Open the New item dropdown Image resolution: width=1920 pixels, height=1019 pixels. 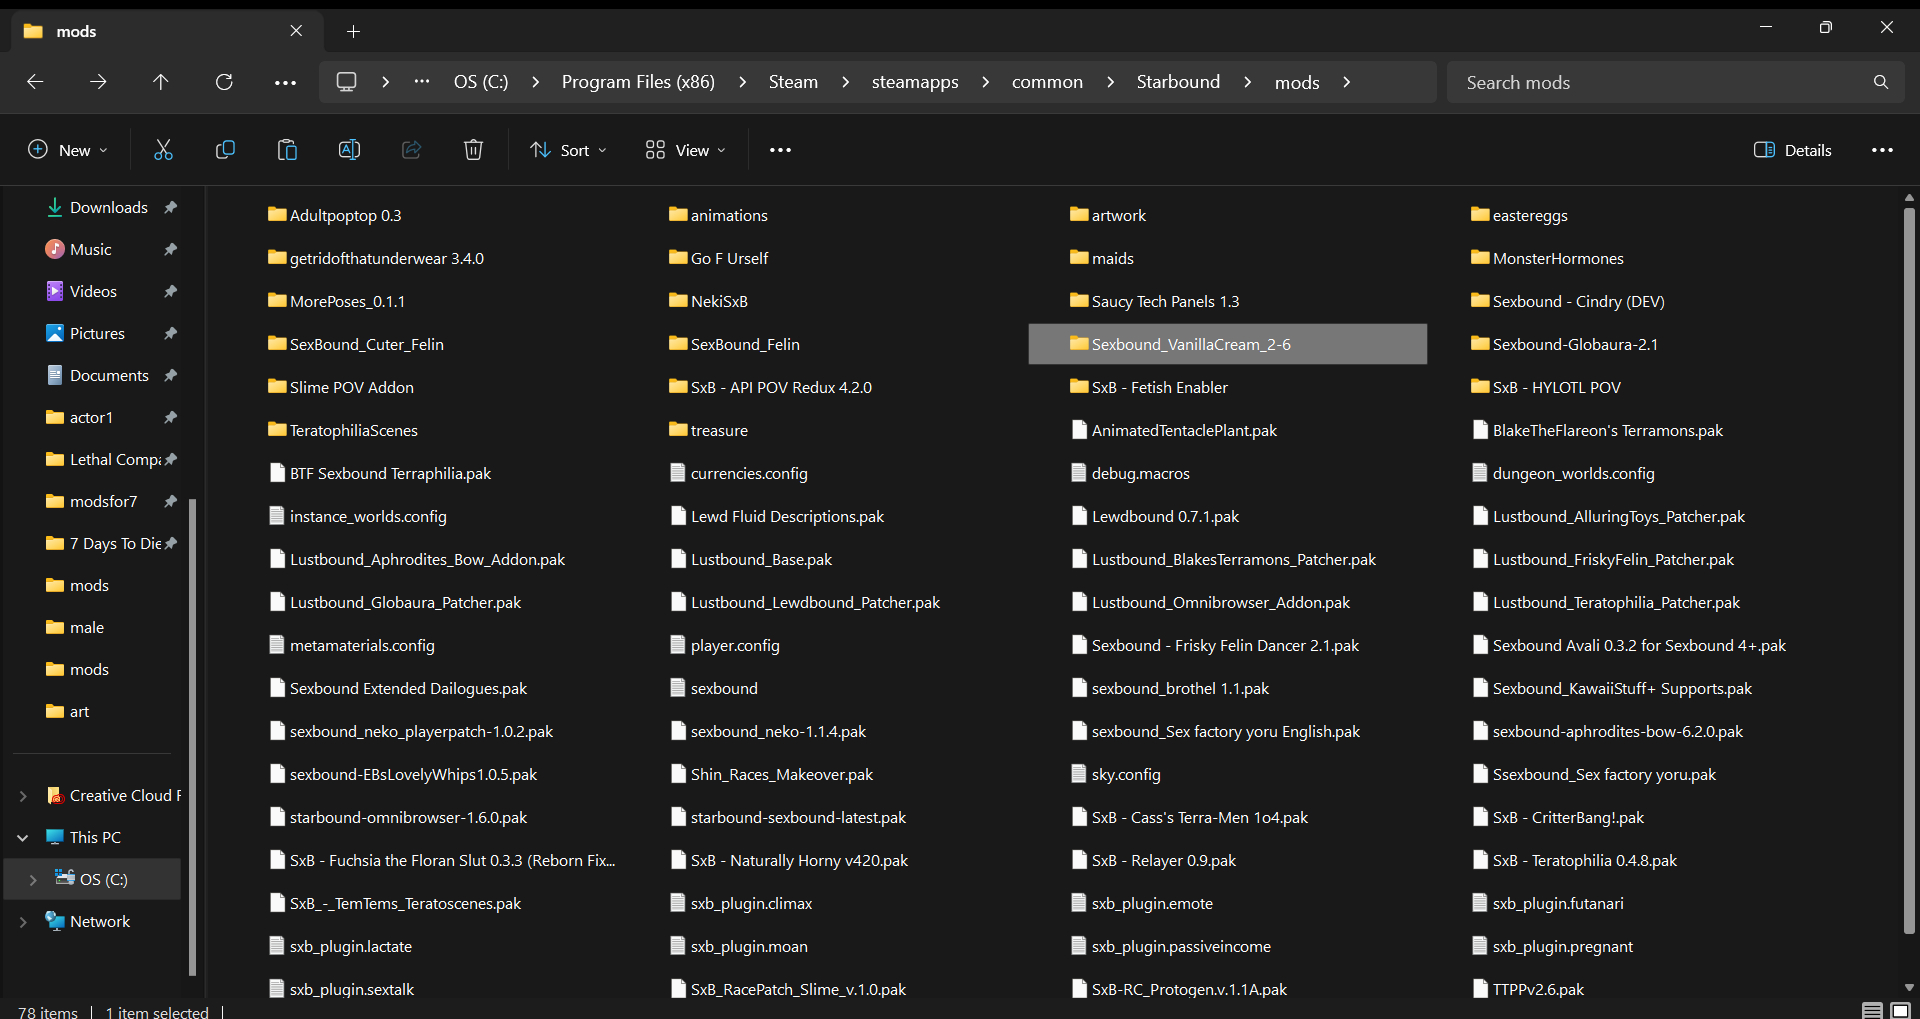[67, 150]
